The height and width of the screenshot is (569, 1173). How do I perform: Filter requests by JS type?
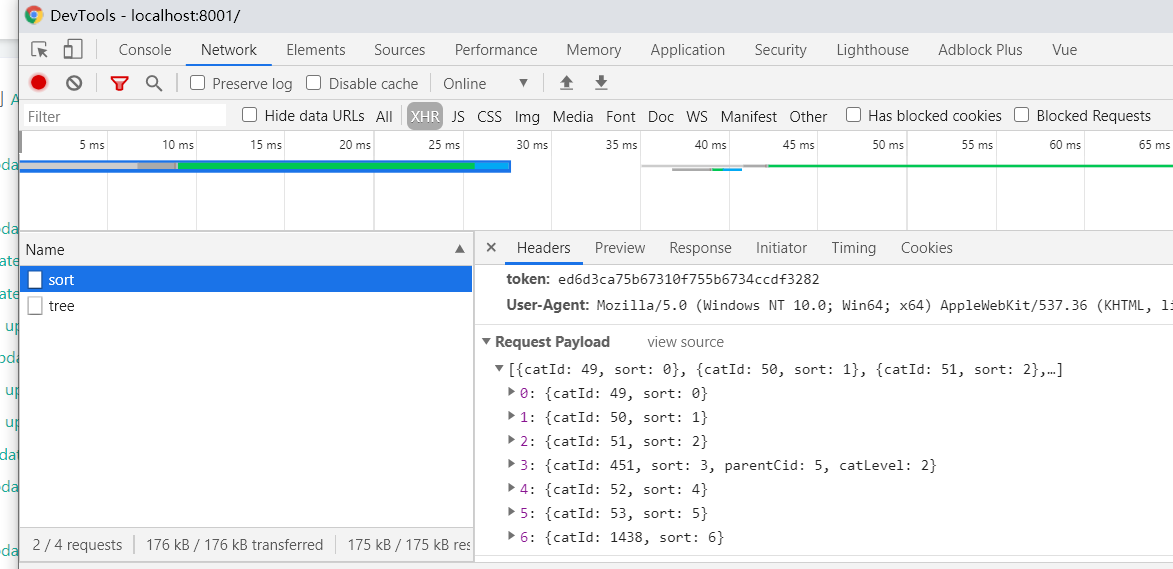[459, 117]
